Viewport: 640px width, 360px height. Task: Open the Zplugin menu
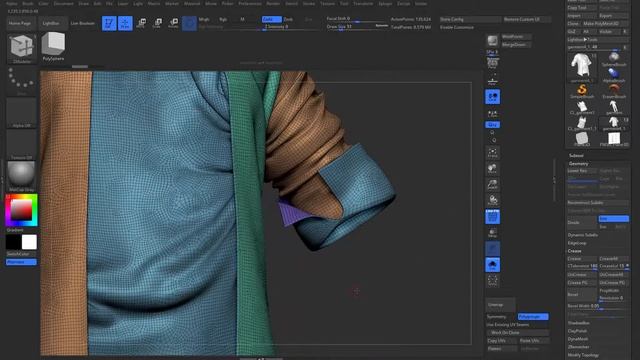(385, 4)
